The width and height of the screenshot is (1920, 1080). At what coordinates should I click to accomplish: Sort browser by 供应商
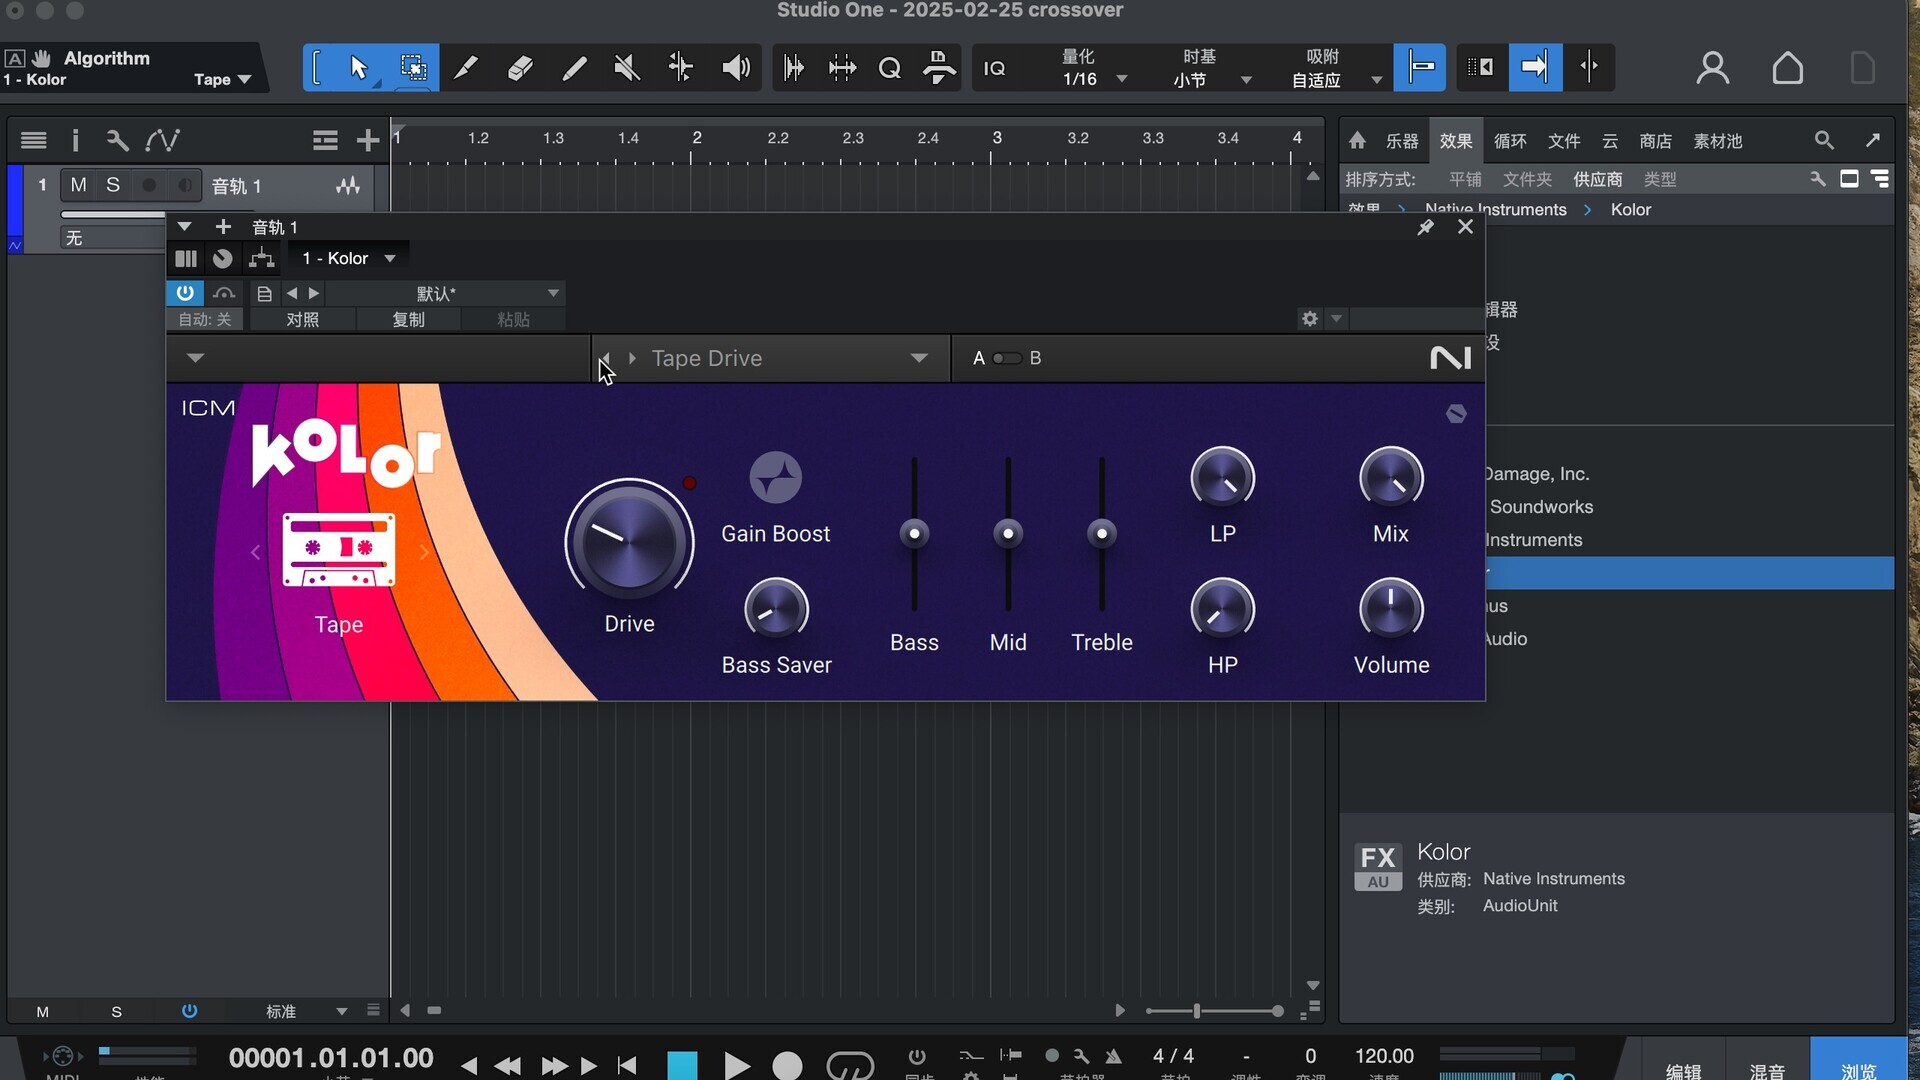pyautogui.click(x=1598, y=179)
